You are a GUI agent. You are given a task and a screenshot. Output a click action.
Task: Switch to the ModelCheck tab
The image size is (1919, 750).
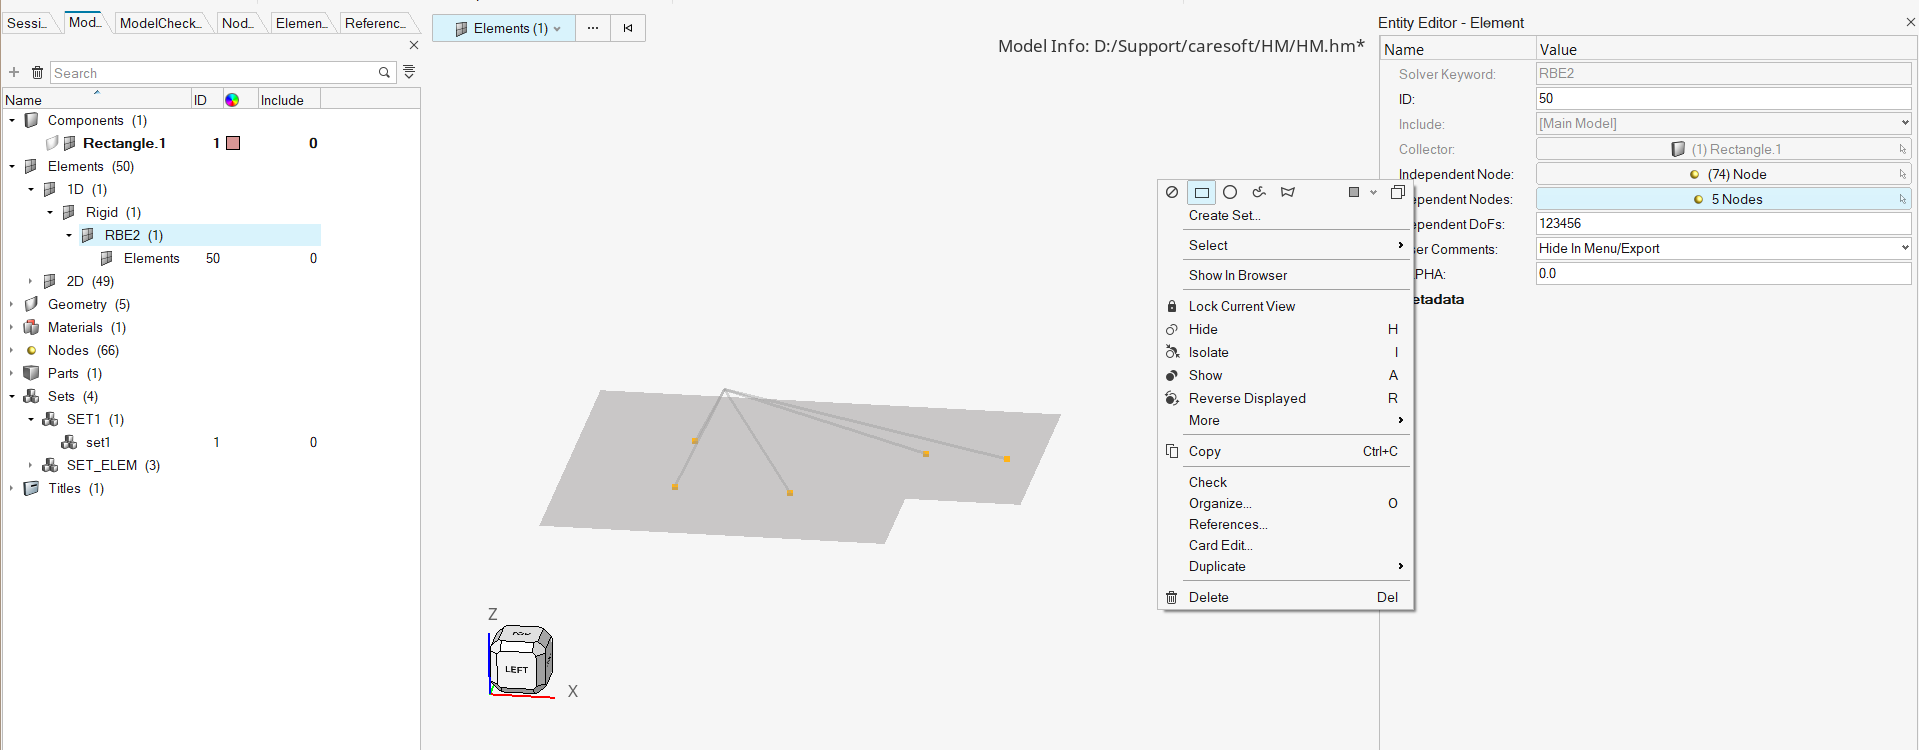coord(159,23)
